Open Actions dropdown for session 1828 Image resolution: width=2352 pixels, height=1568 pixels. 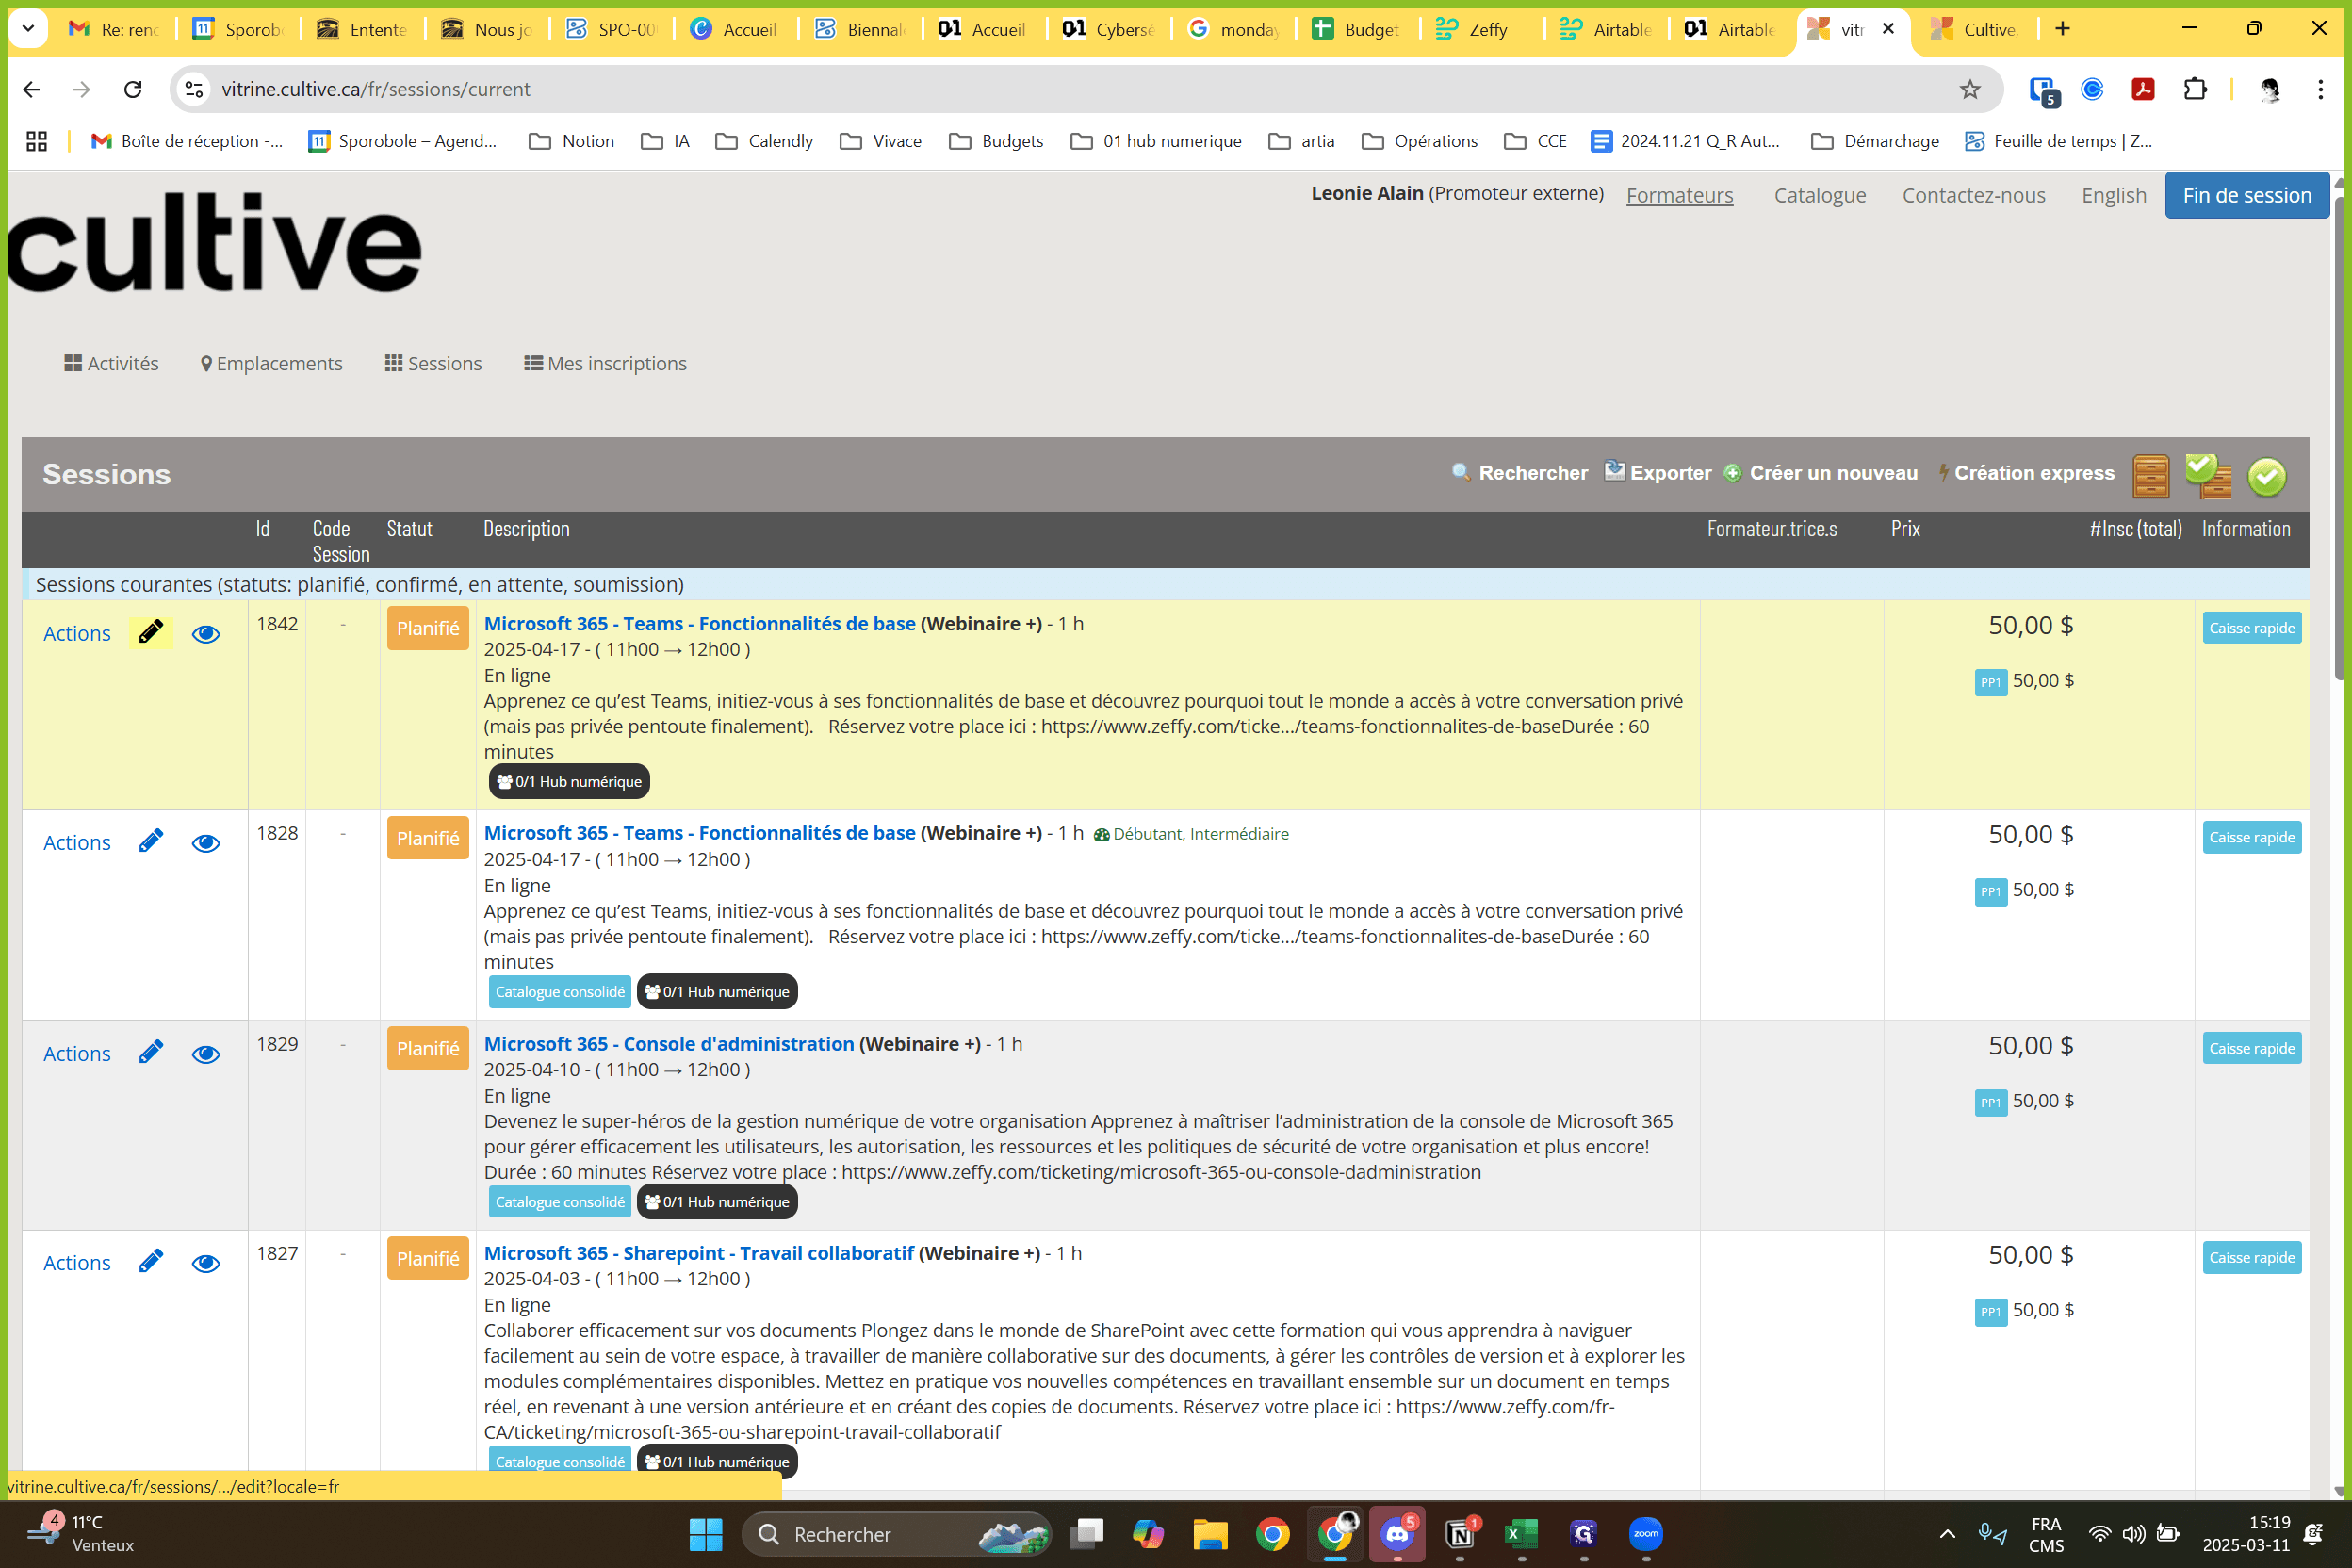(77, 842)
